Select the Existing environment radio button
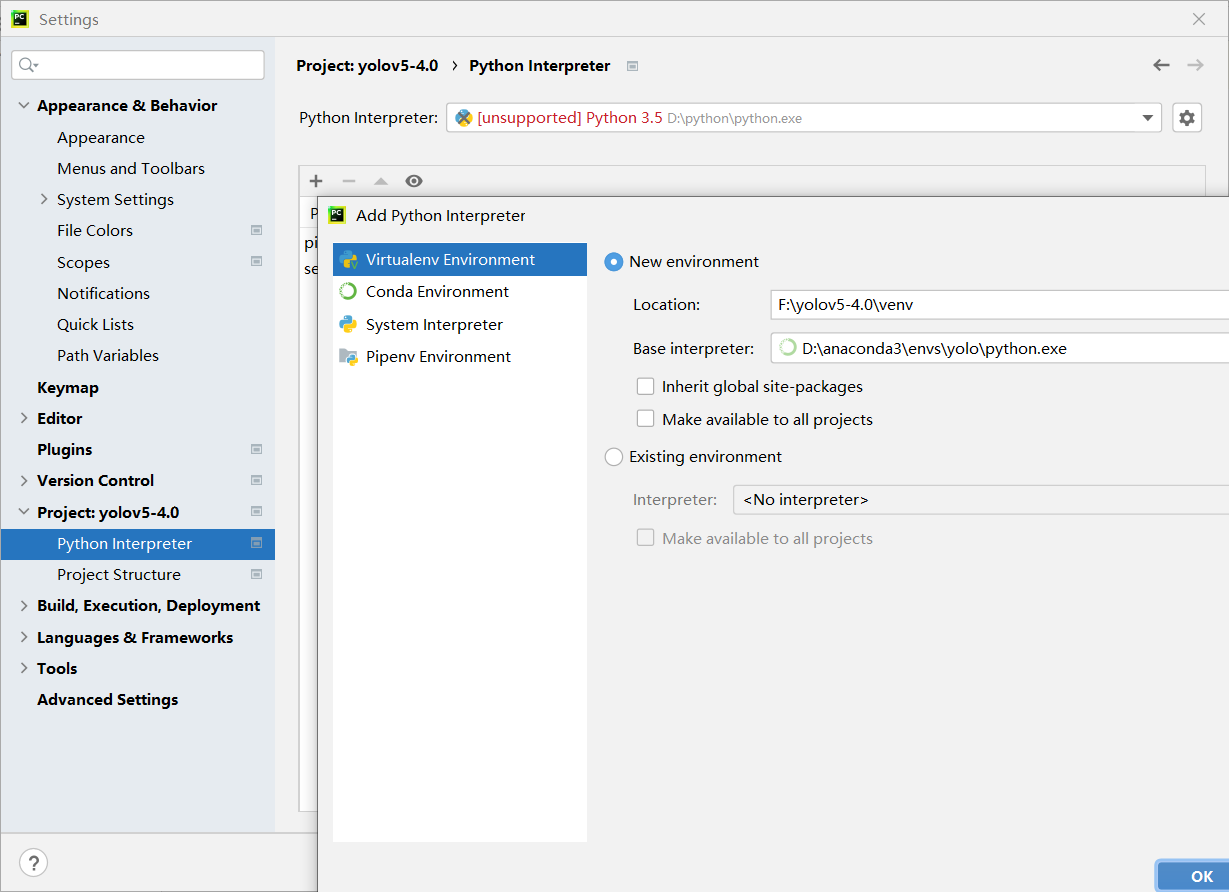The image size is (1229, 892). click(x=614, y=457)
